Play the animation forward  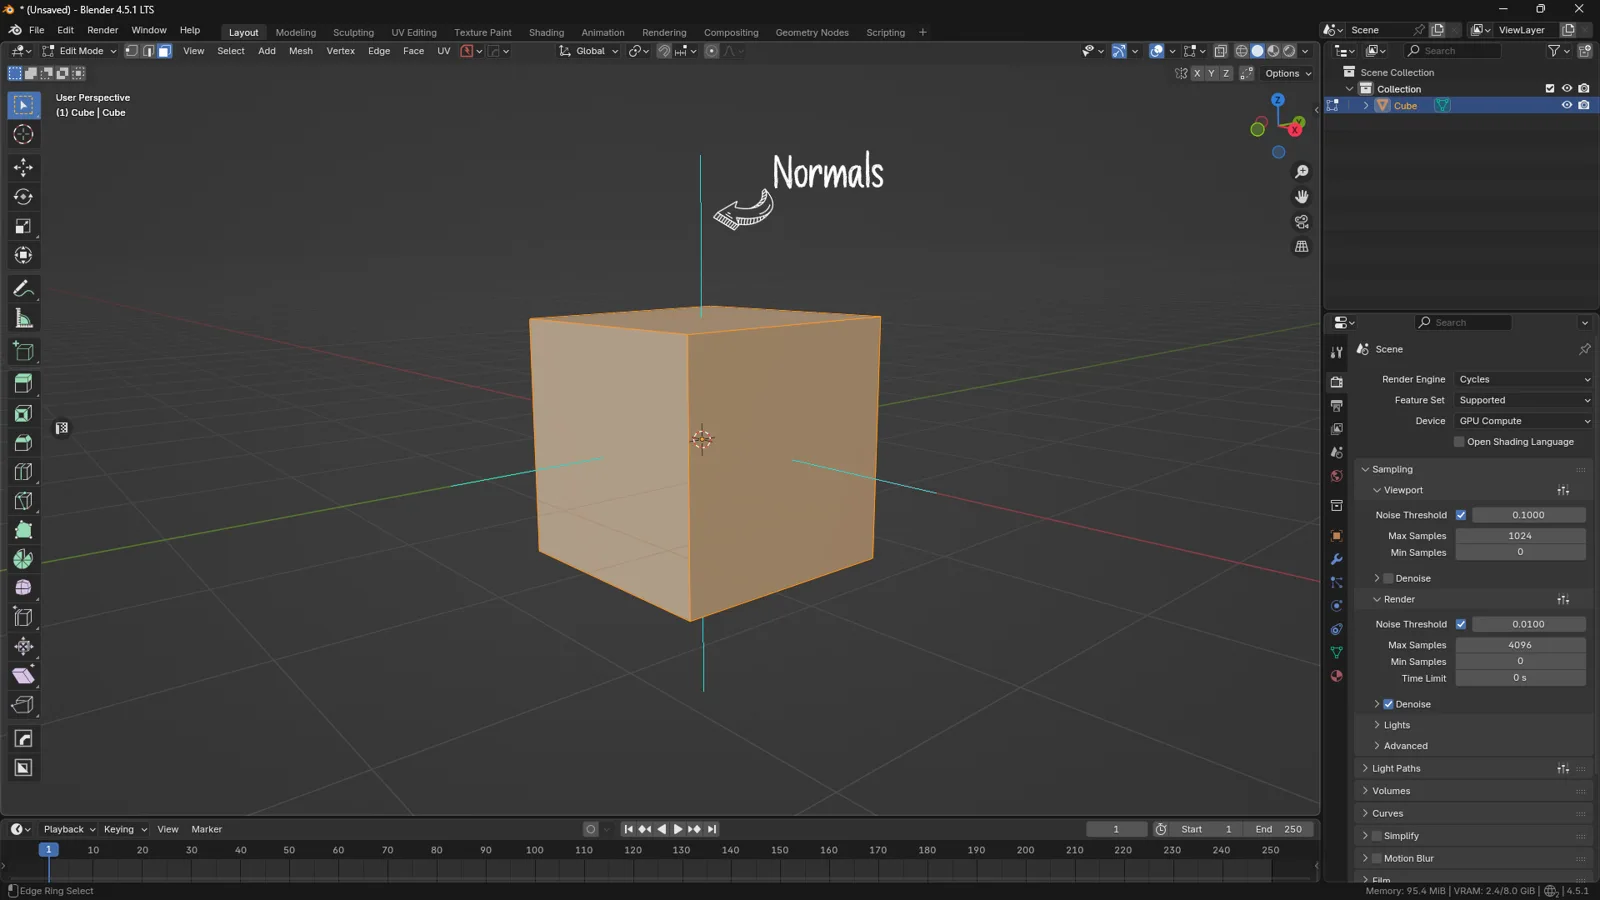[x=678, y=829]
